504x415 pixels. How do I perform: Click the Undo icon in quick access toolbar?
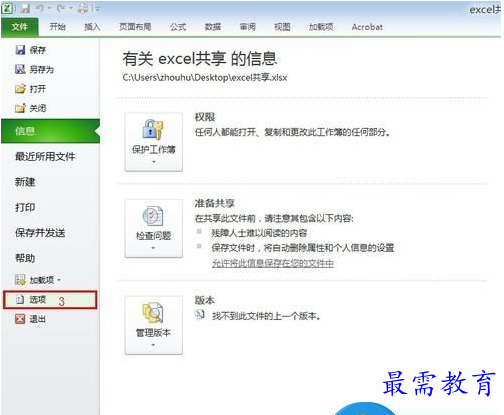(40, 8)
